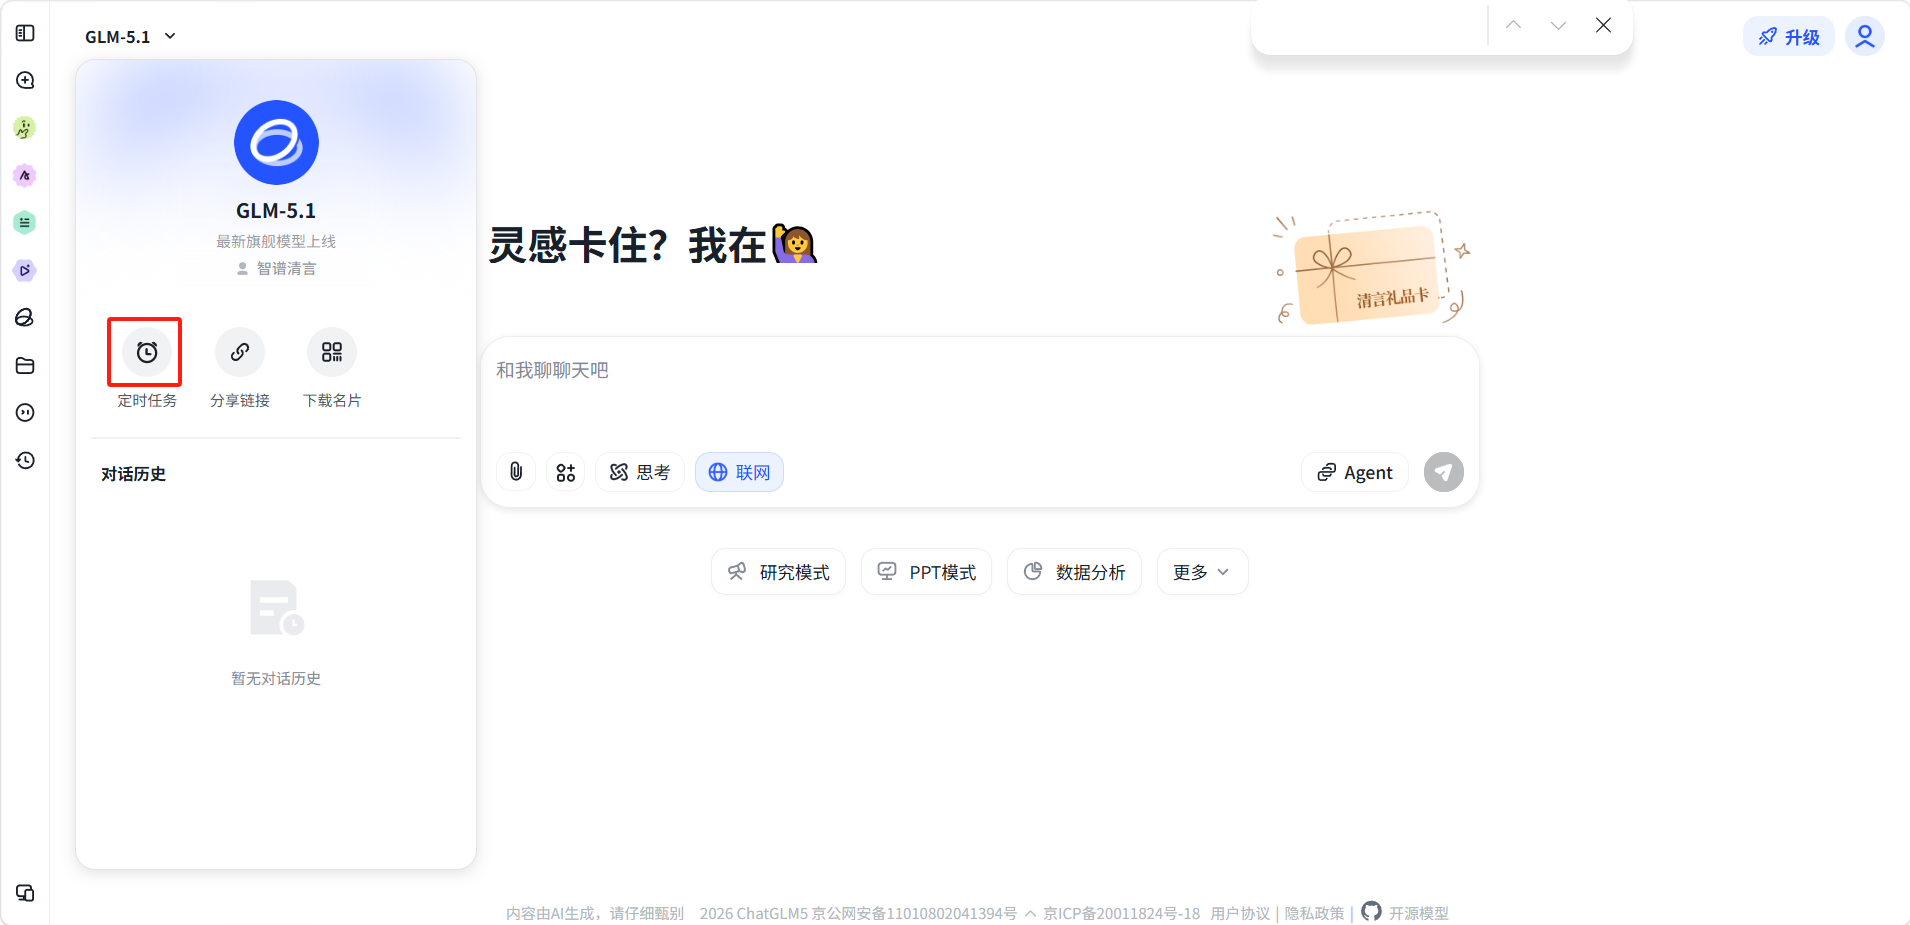Click the 灵感卡住？我在 headline
Viewport: 1910px width, 925px height.
(653, 245)
